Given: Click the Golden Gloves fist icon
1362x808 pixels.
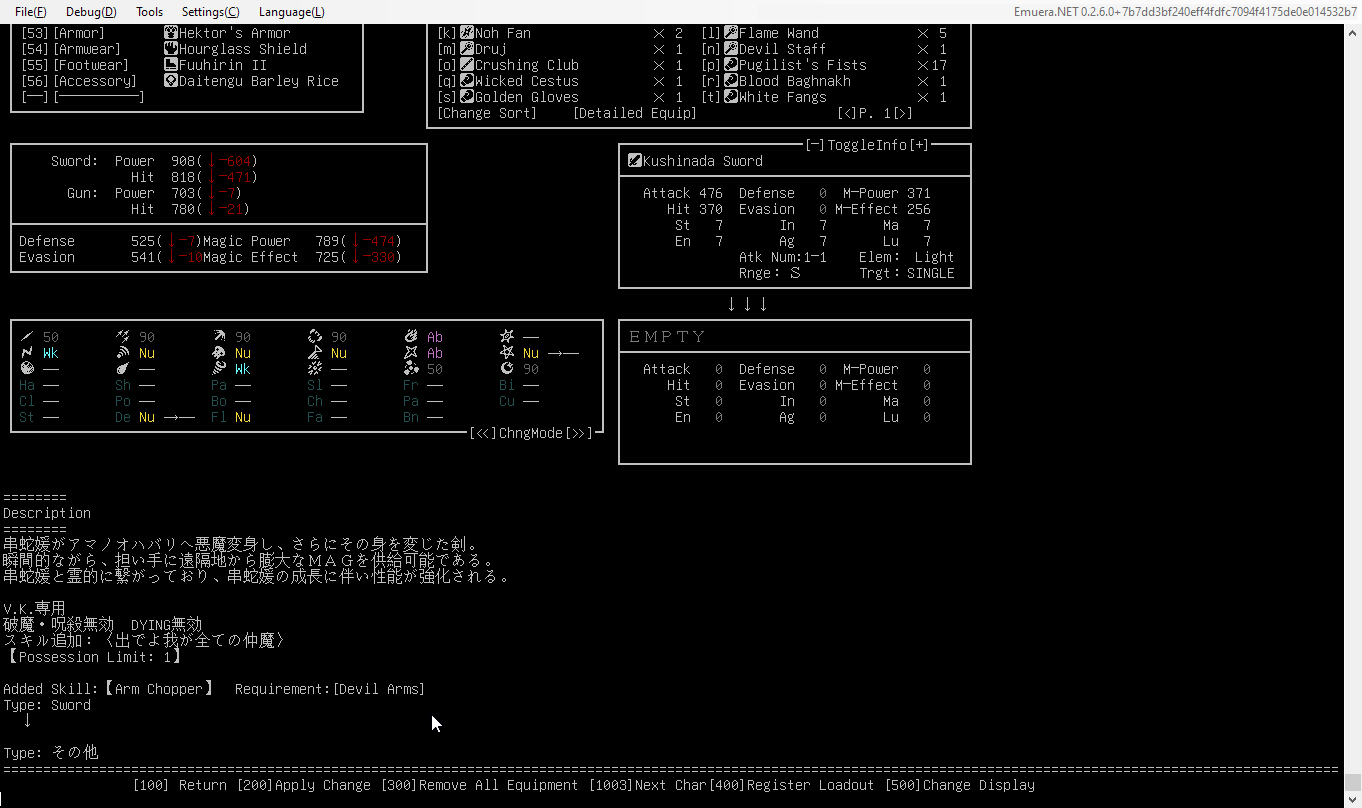Looking at the screenshot, I should pyautogui.click(x=466, y=97).
